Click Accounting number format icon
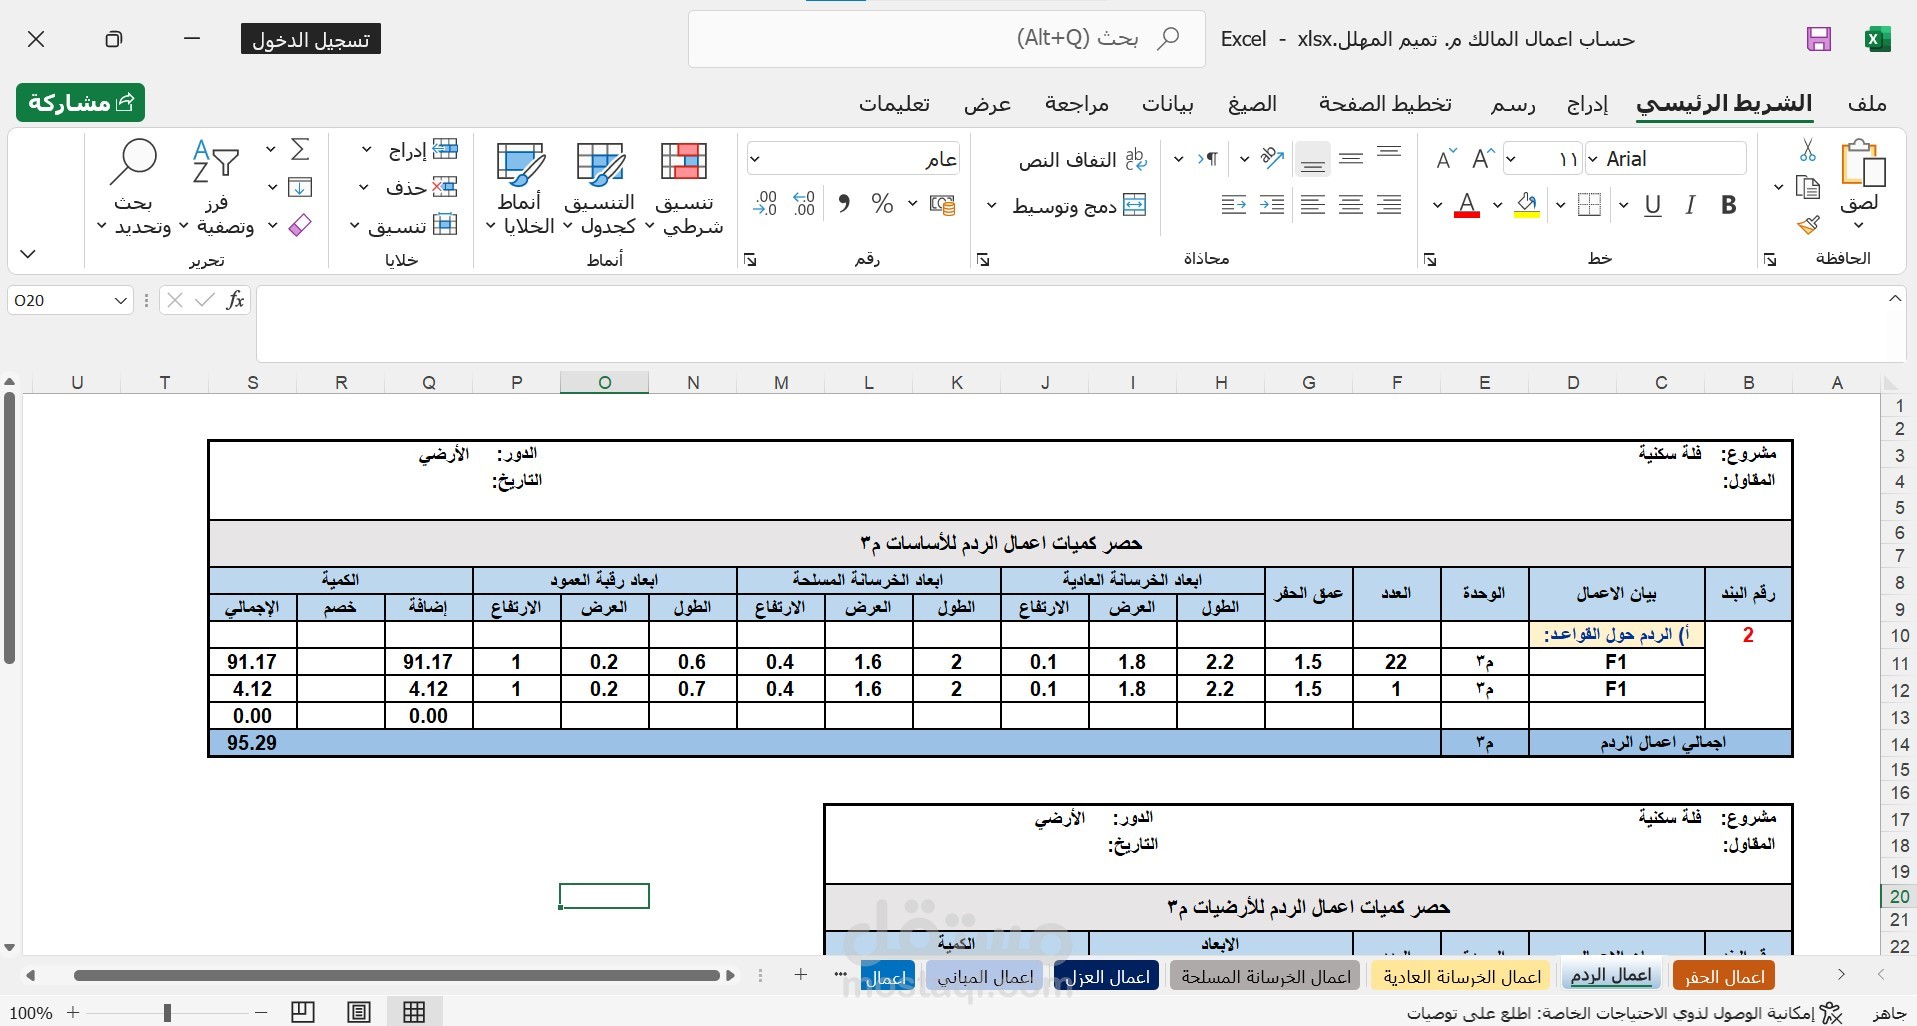This screenshot has height=1026, width=1917. (x=942, y=205)
